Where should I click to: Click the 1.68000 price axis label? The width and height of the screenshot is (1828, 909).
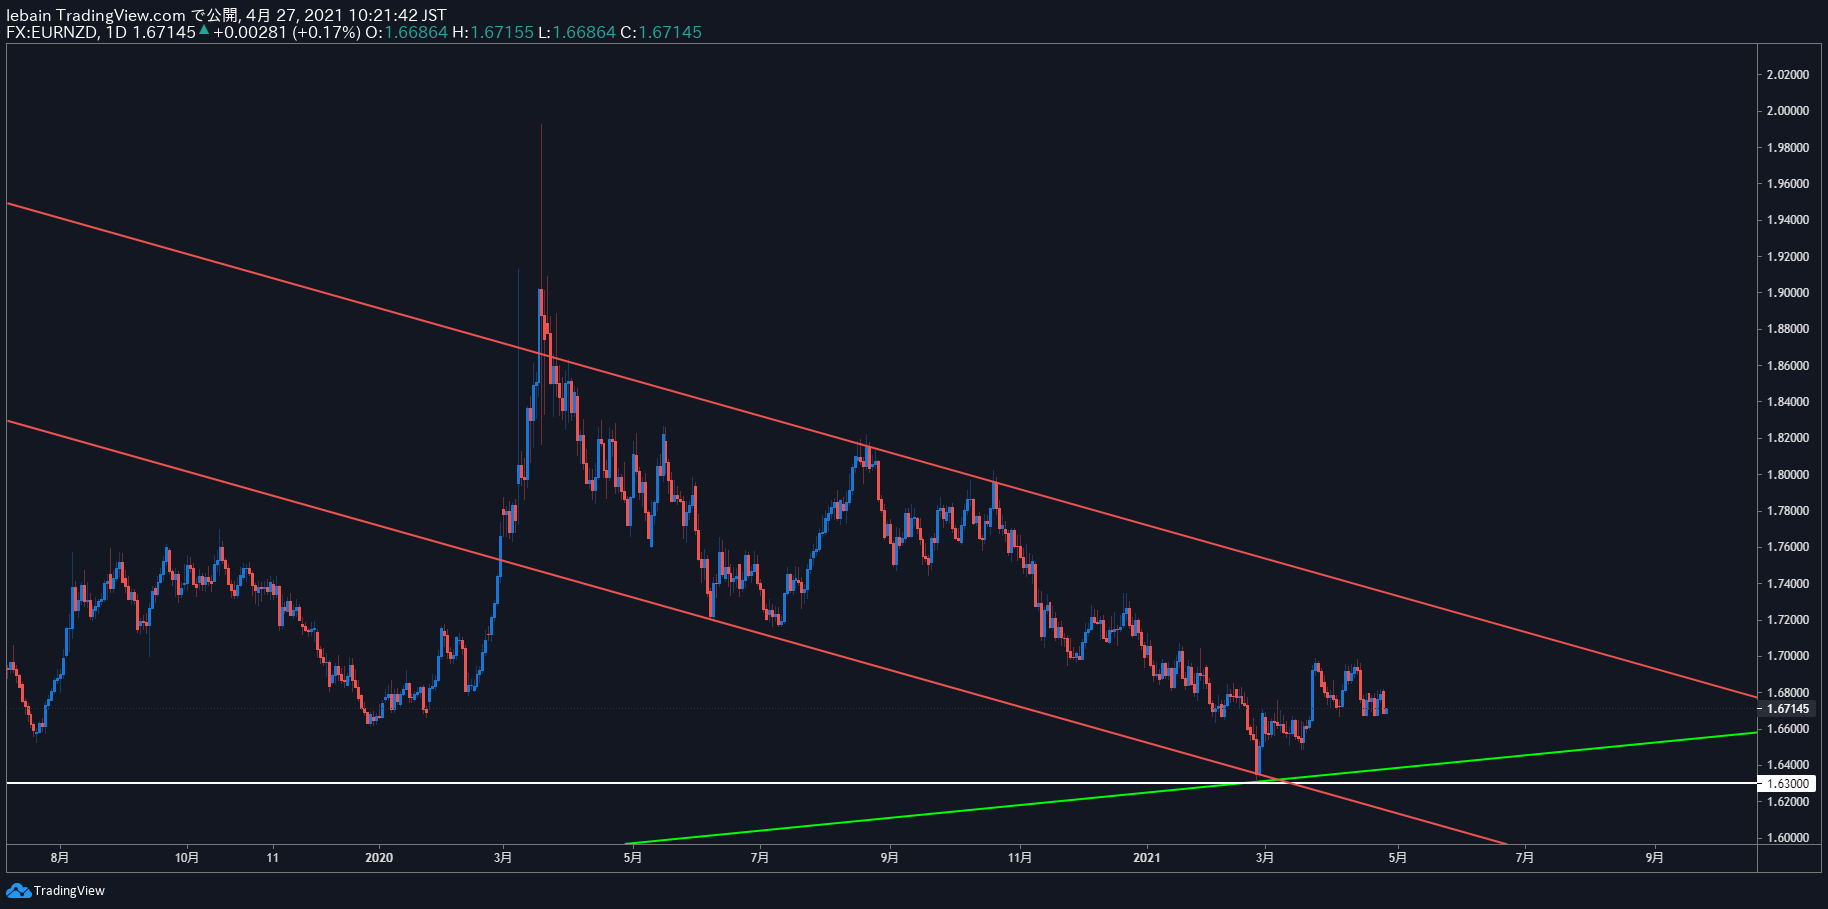click(x=1787, y=693)
